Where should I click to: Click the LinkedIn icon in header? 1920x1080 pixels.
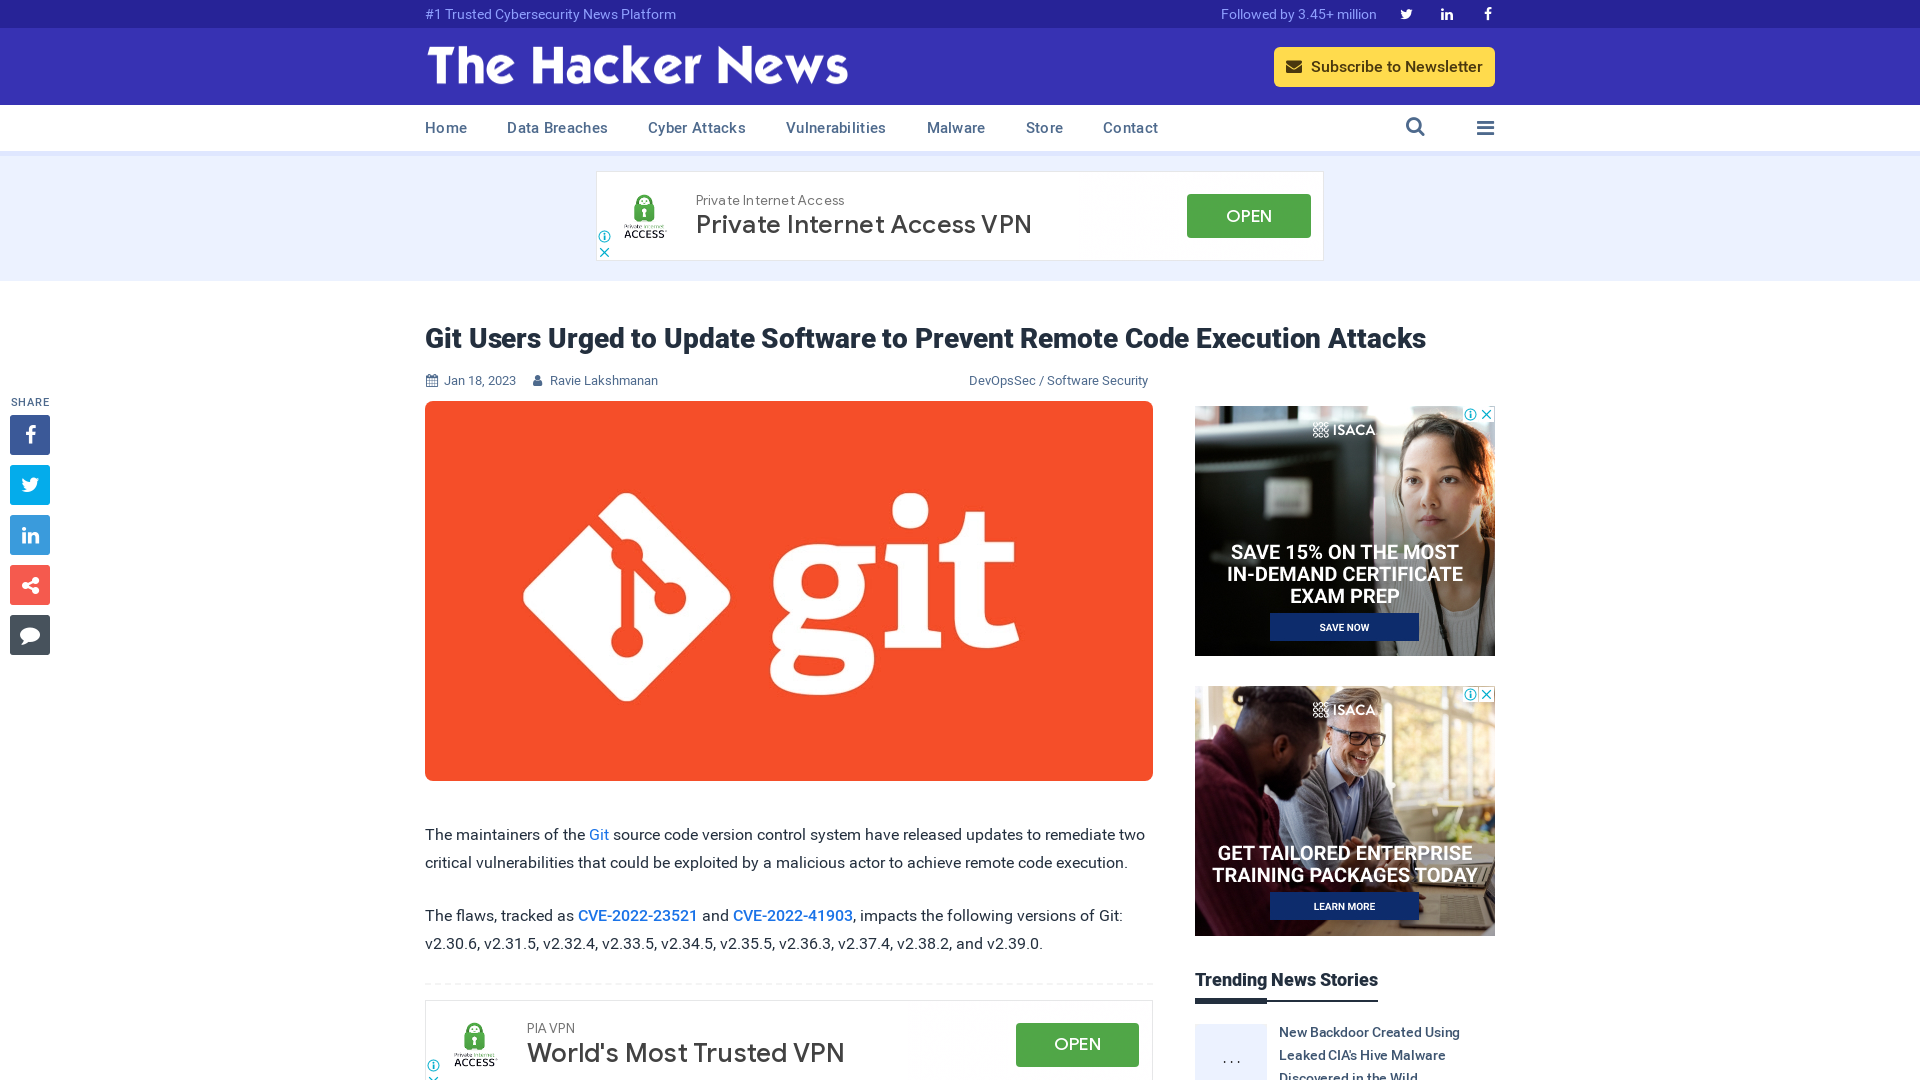1447,13
